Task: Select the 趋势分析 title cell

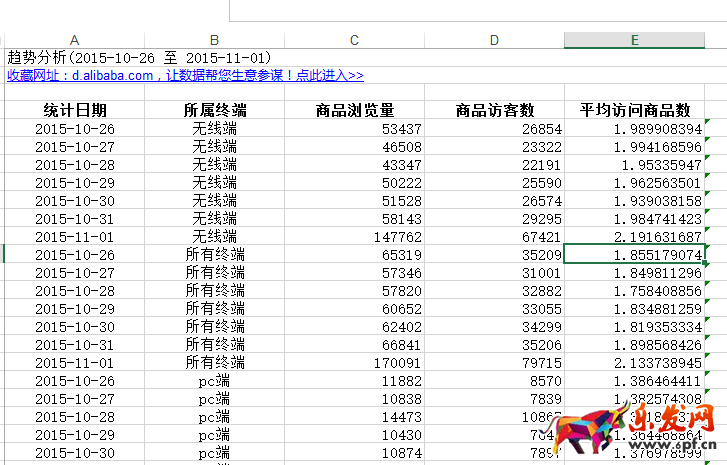Action: coord(138,58)
